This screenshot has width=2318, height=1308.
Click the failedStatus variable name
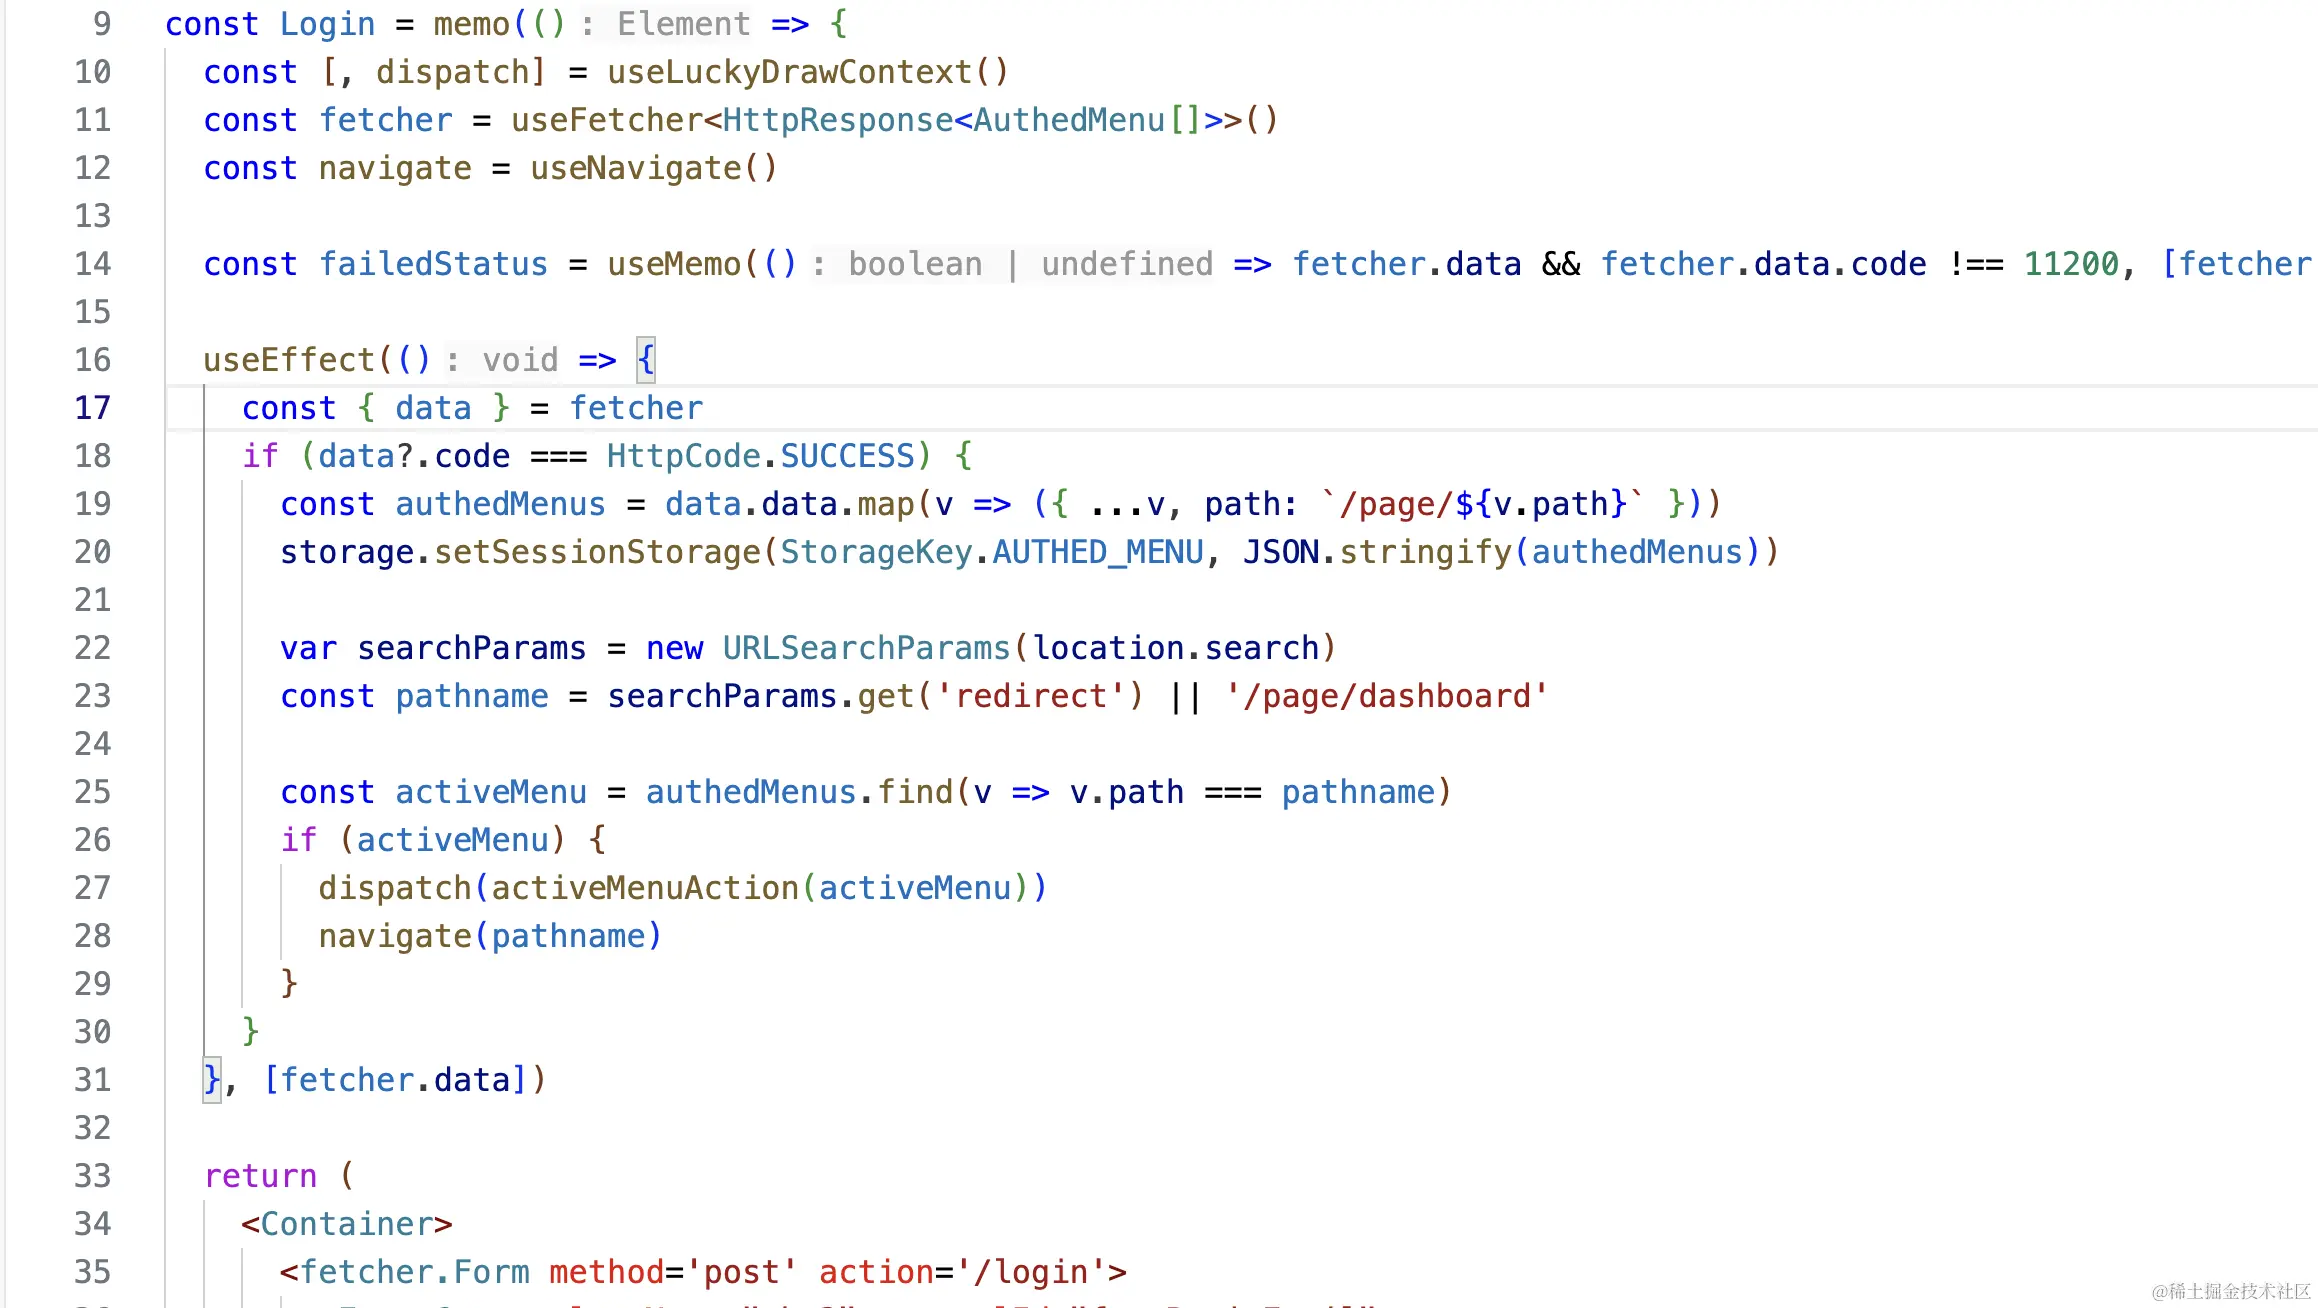tap(433, 264)
